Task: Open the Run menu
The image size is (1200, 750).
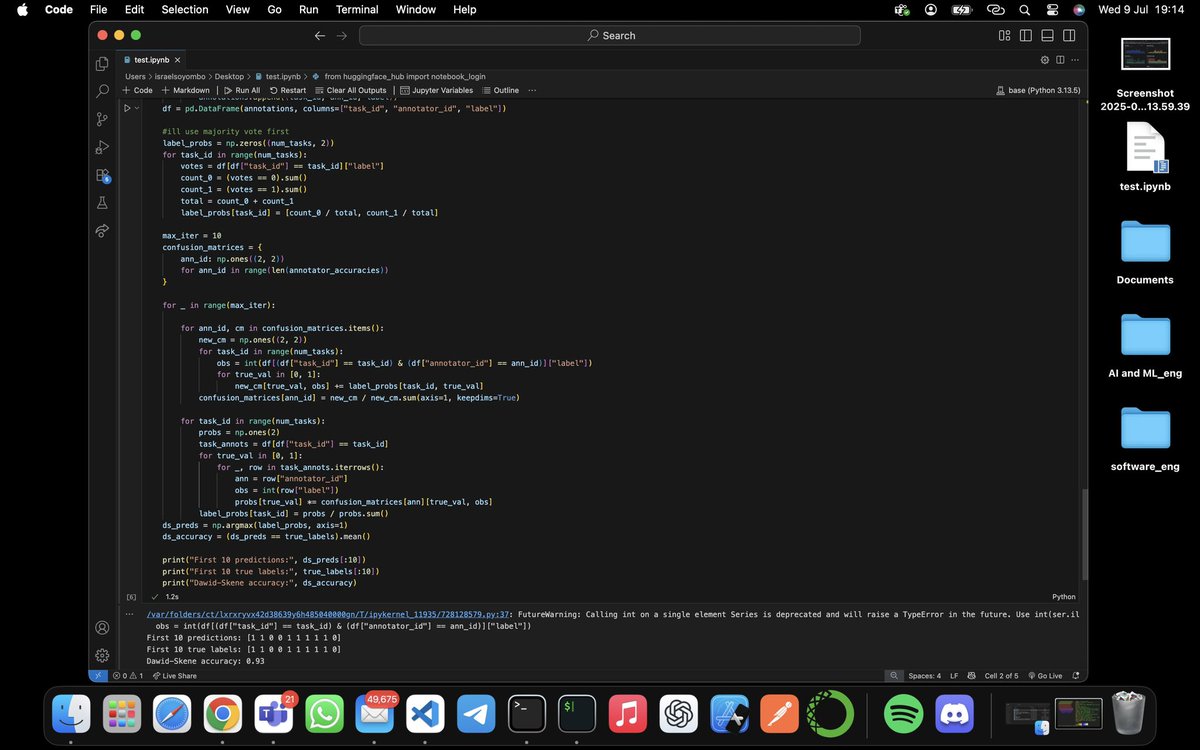Action: 309,10
